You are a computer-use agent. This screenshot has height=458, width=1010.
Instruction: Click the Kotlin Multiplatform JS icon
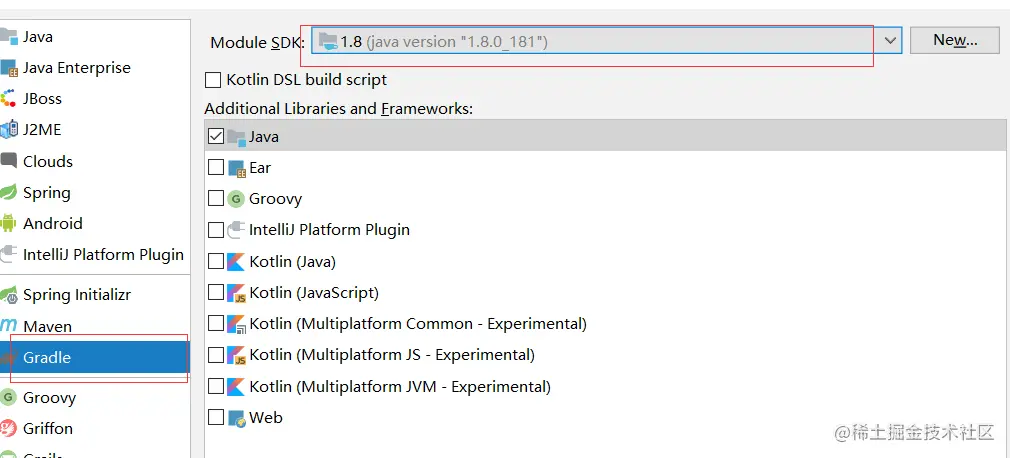pos(236,355)
